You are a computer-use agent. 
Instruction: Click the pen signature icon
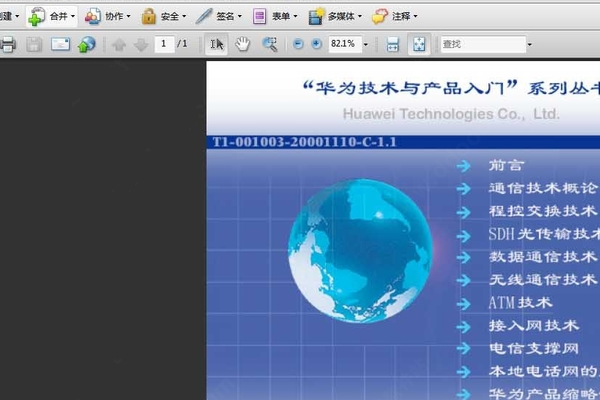point(204,16)
